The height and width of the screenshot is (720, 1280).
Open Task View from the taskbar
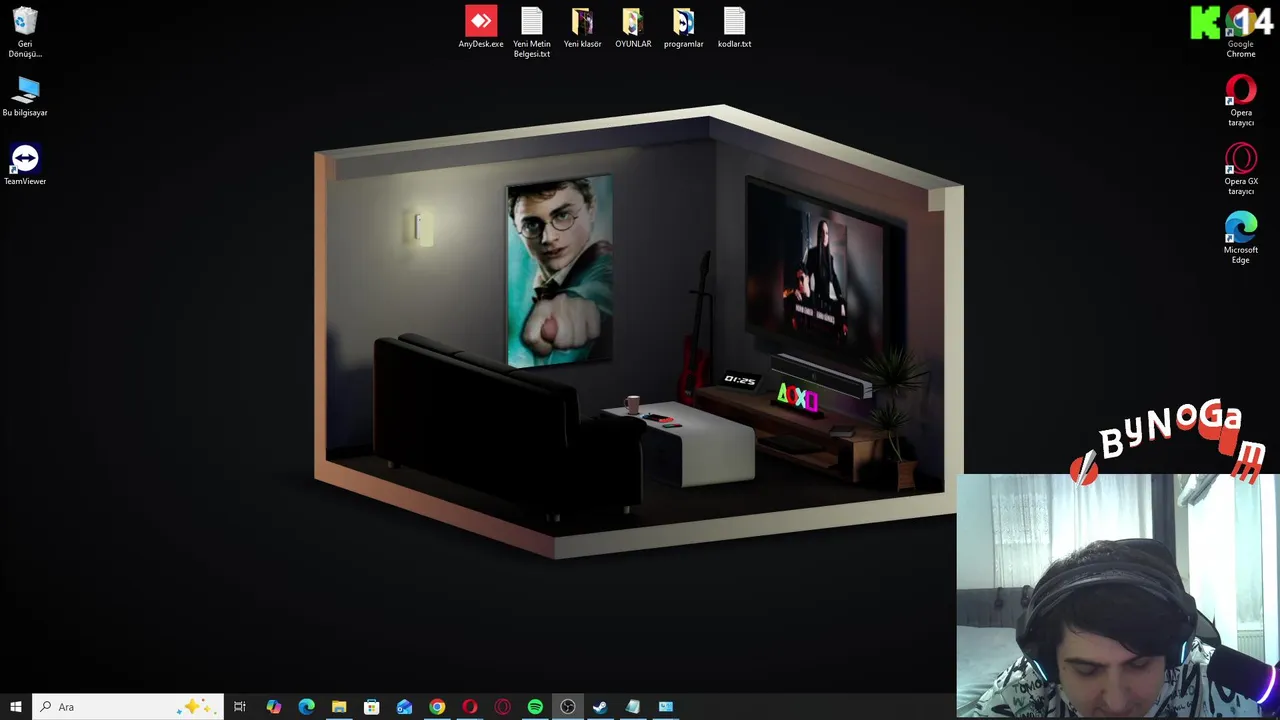(240, 707)
